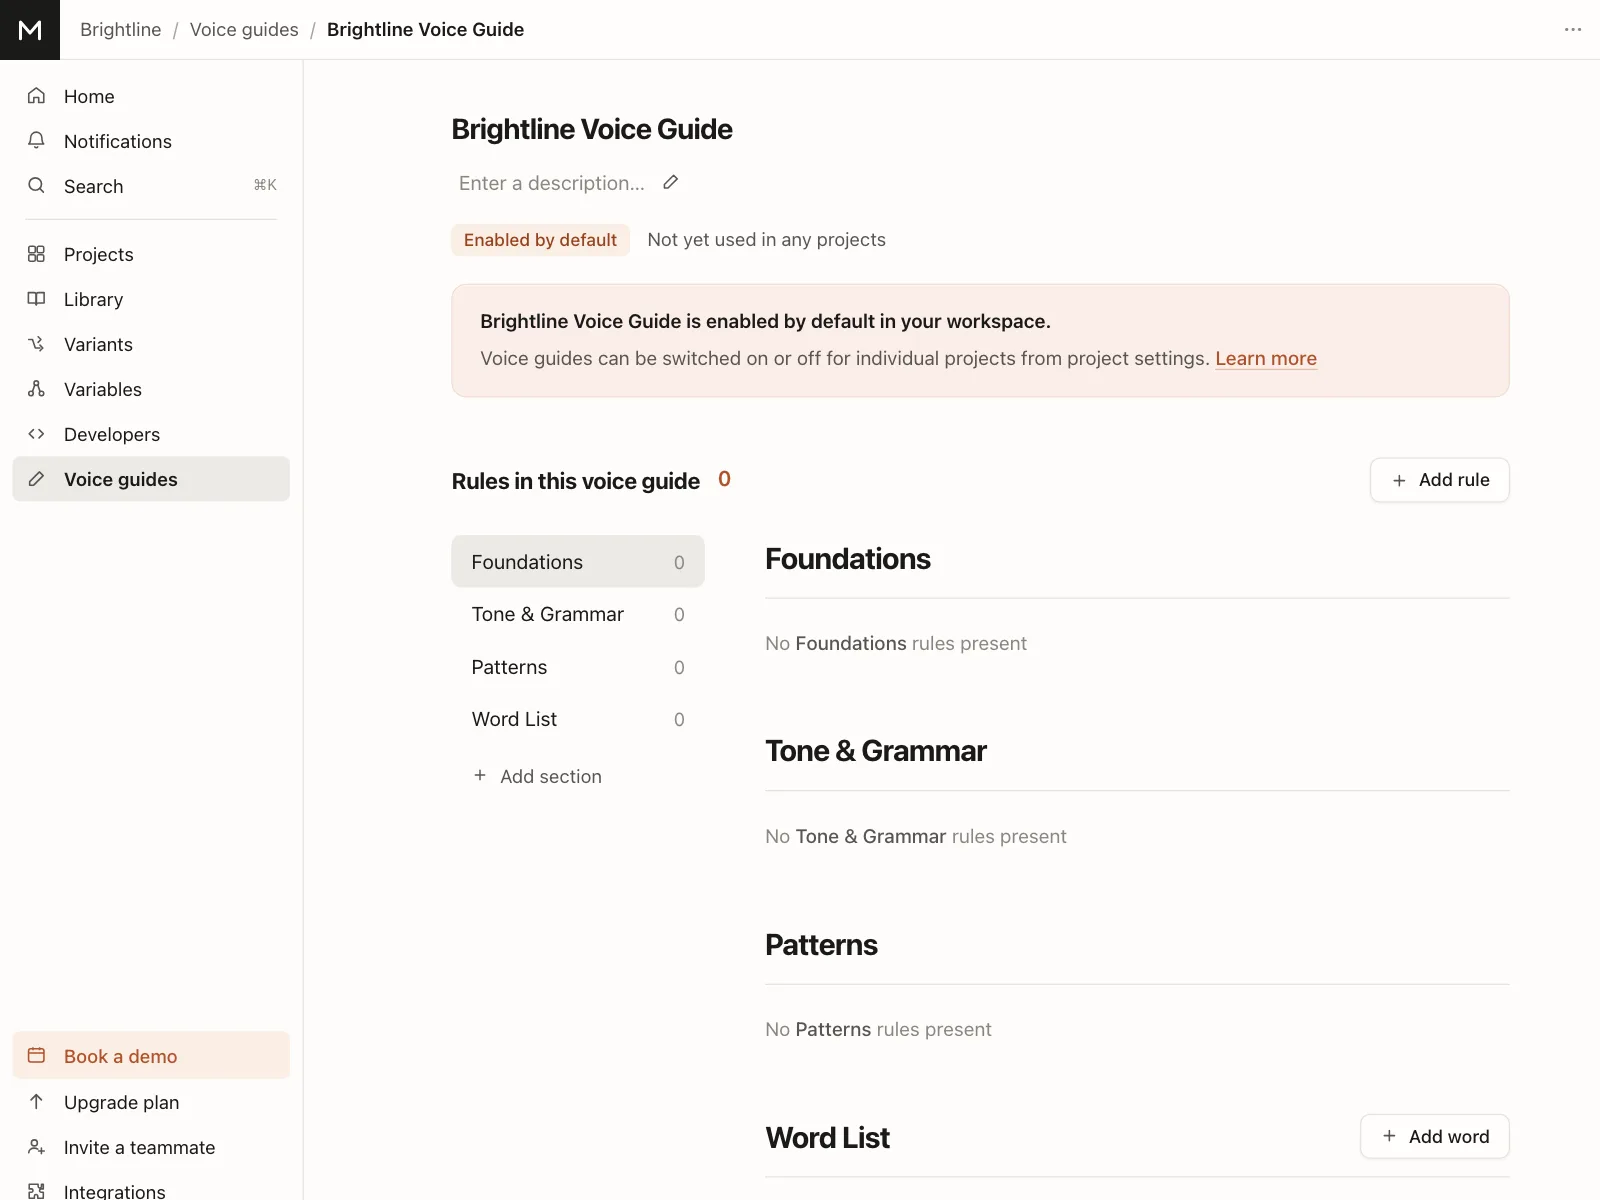
Task: Click the Library book icon
Action: click(37, 299)
